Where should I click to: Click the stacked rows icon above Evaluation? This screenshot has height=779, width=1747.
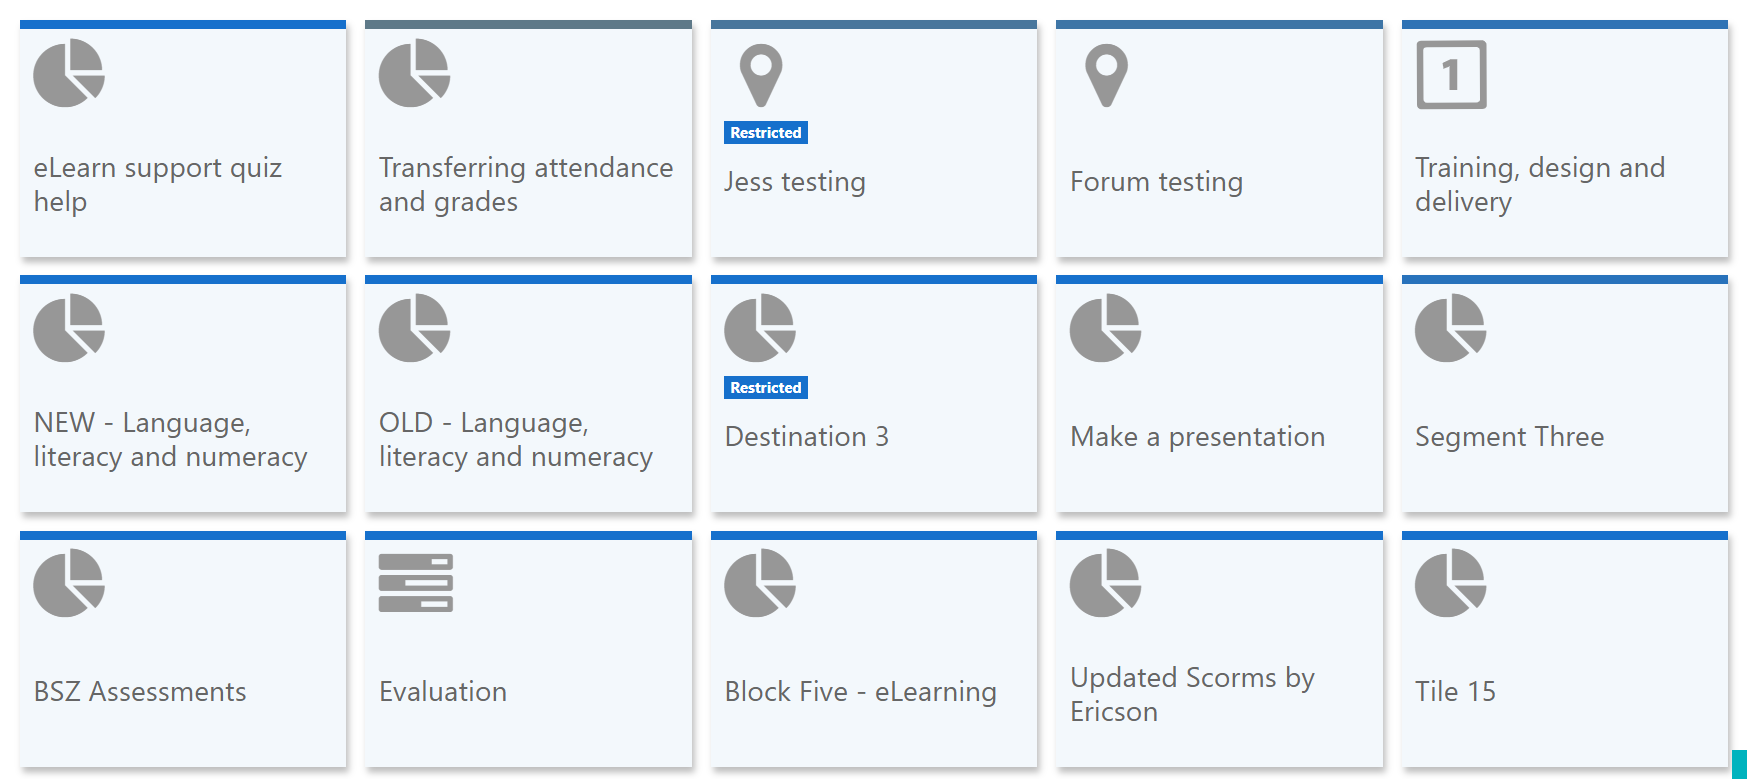415,583
